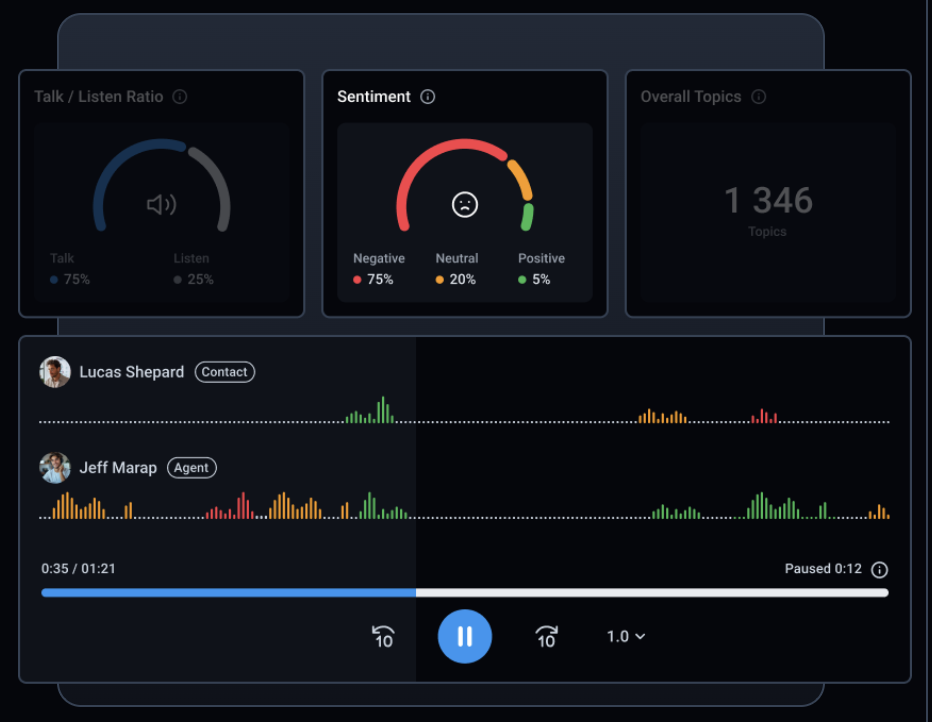
Task: Click Lucas Shepard's avatar
Action: click(x=55, y=372)
